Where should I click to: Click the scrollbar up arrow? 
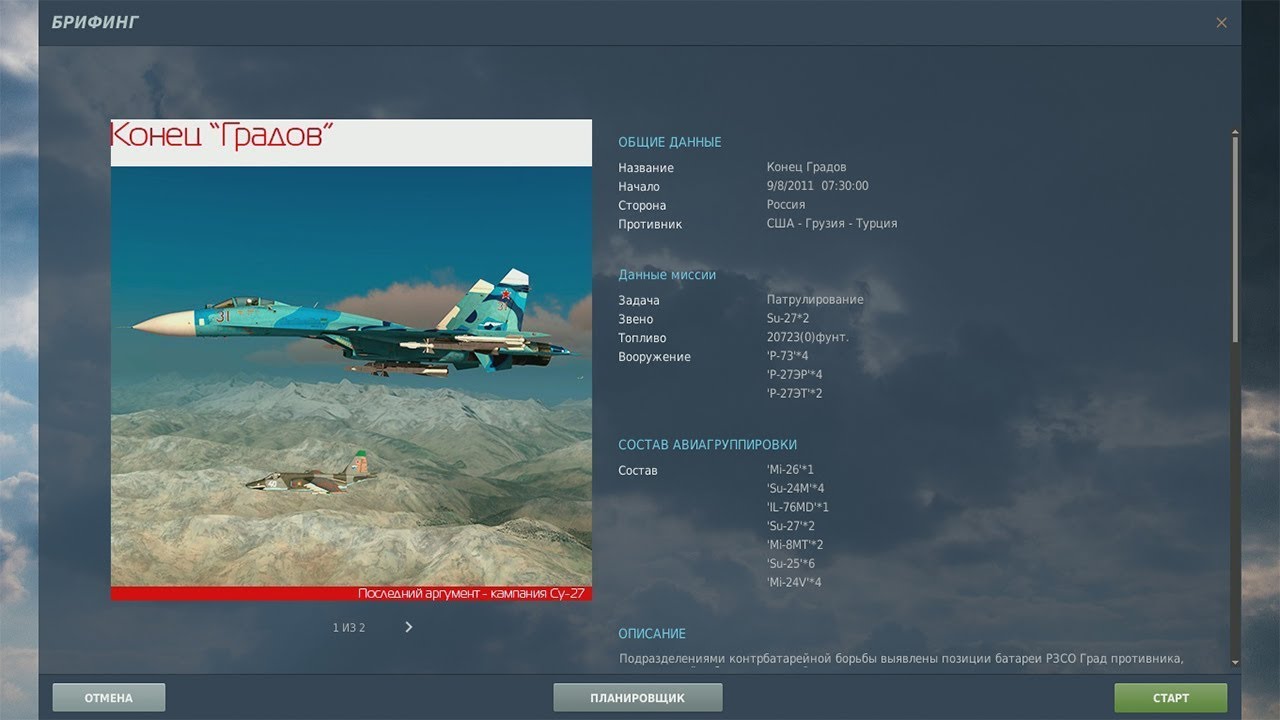tap(1236, 131)
